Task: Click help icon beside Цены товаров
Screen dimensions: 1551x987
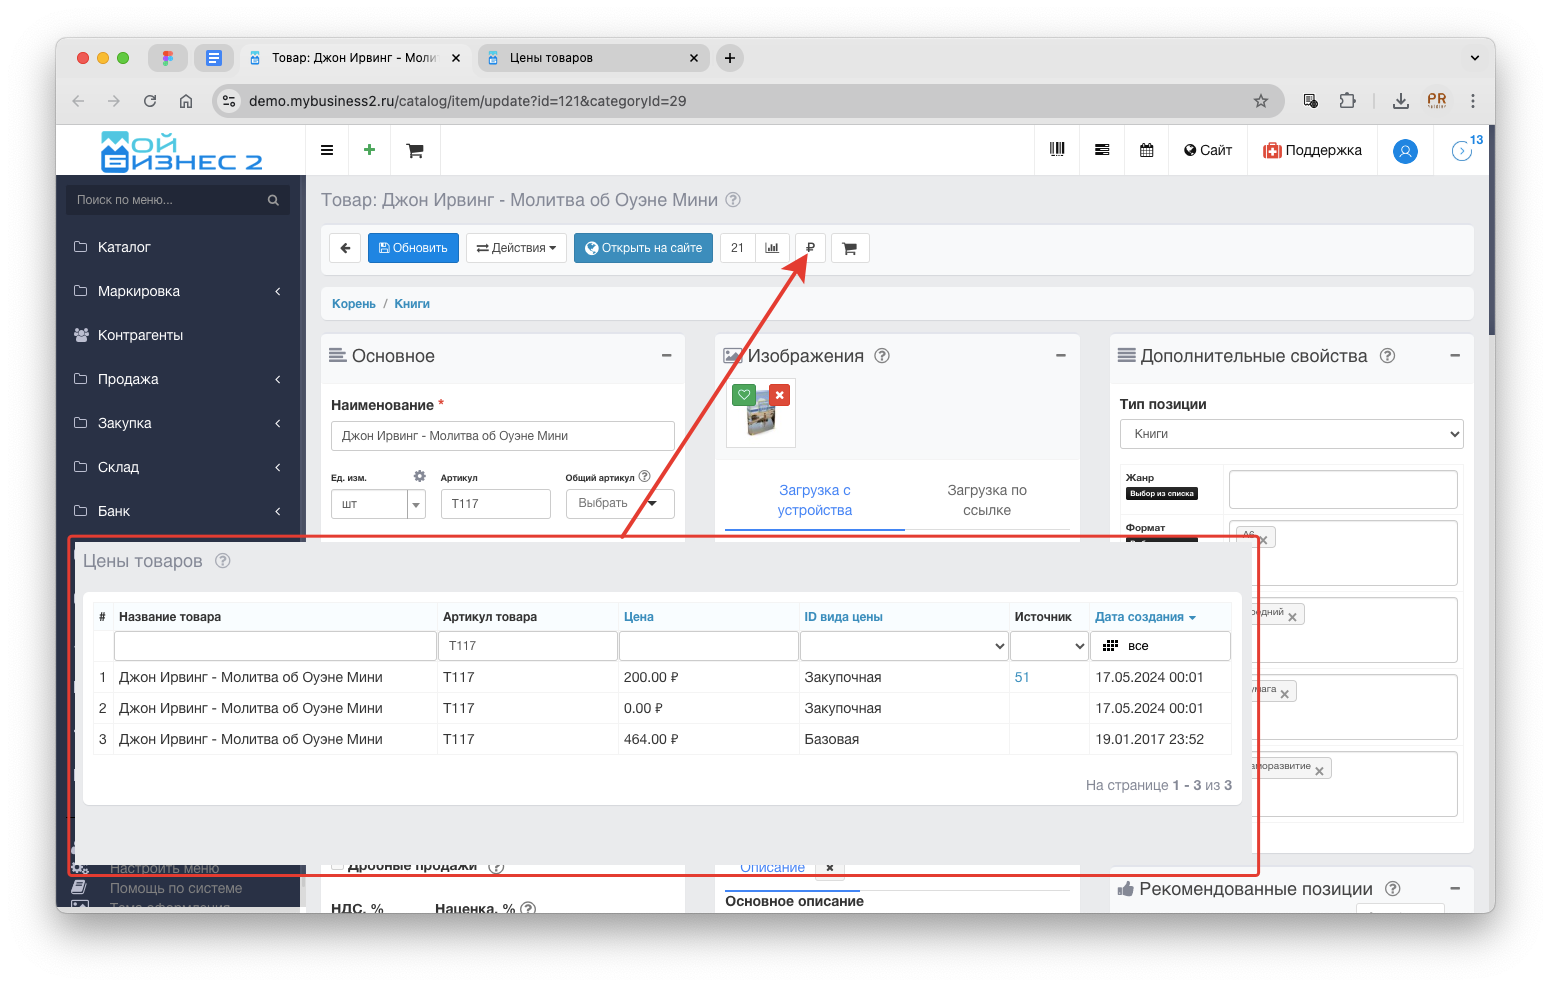Action: [x=223, y=561]
